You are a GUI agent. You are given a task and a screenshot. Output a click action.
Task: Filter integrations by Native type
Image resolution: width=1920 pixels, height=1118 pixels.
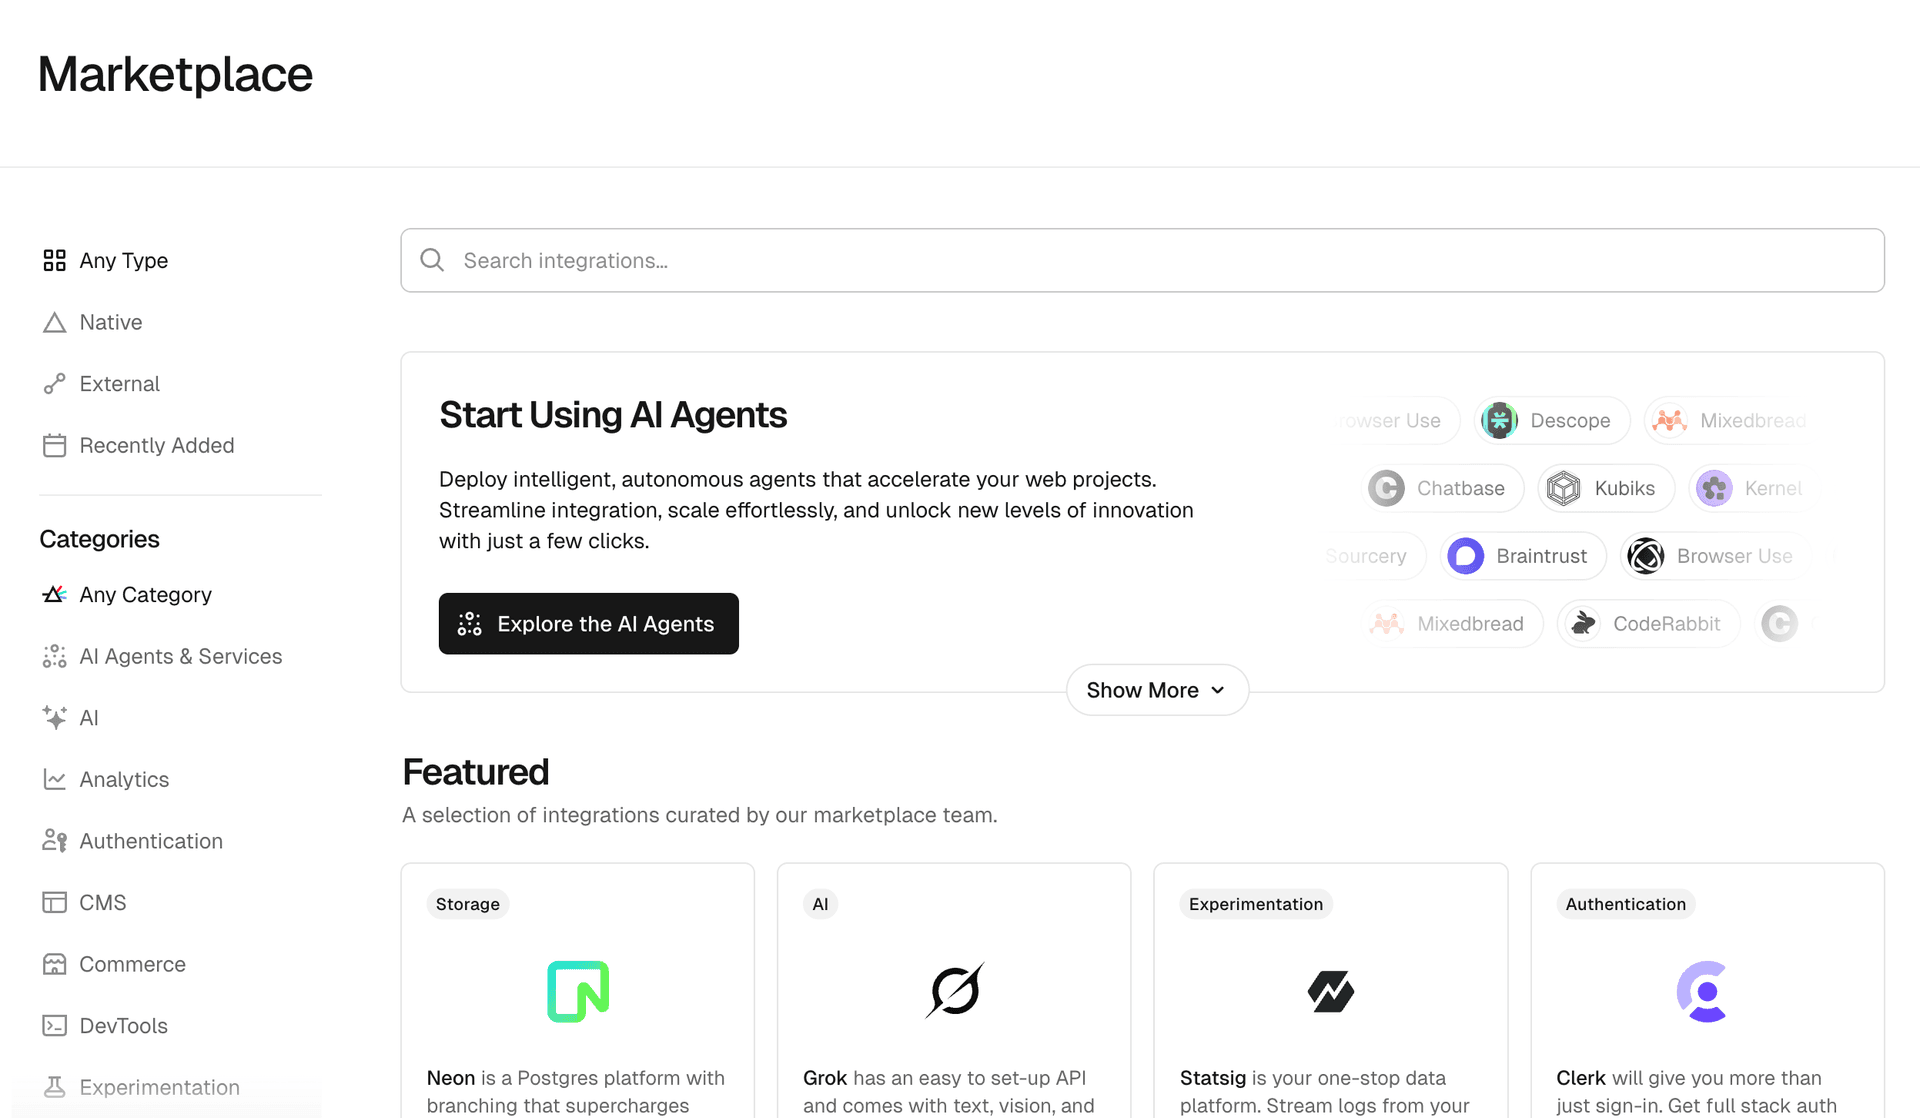pos(111,322)
